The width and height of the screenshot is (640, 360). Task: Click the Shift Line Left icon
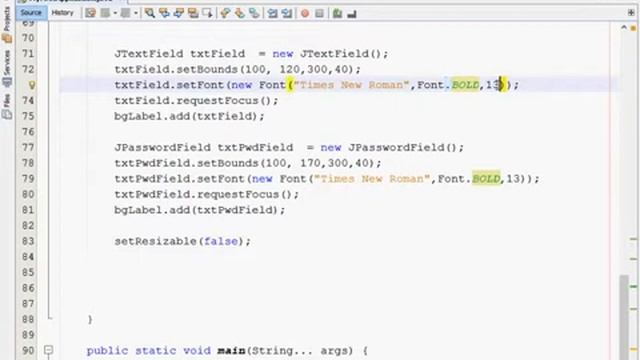pyautogui.click(x=272, y=13)
